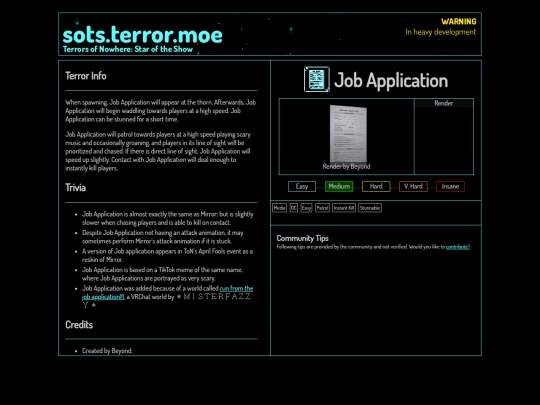Click the trivia bullet about Mirror's attack animation

point(163,237)
